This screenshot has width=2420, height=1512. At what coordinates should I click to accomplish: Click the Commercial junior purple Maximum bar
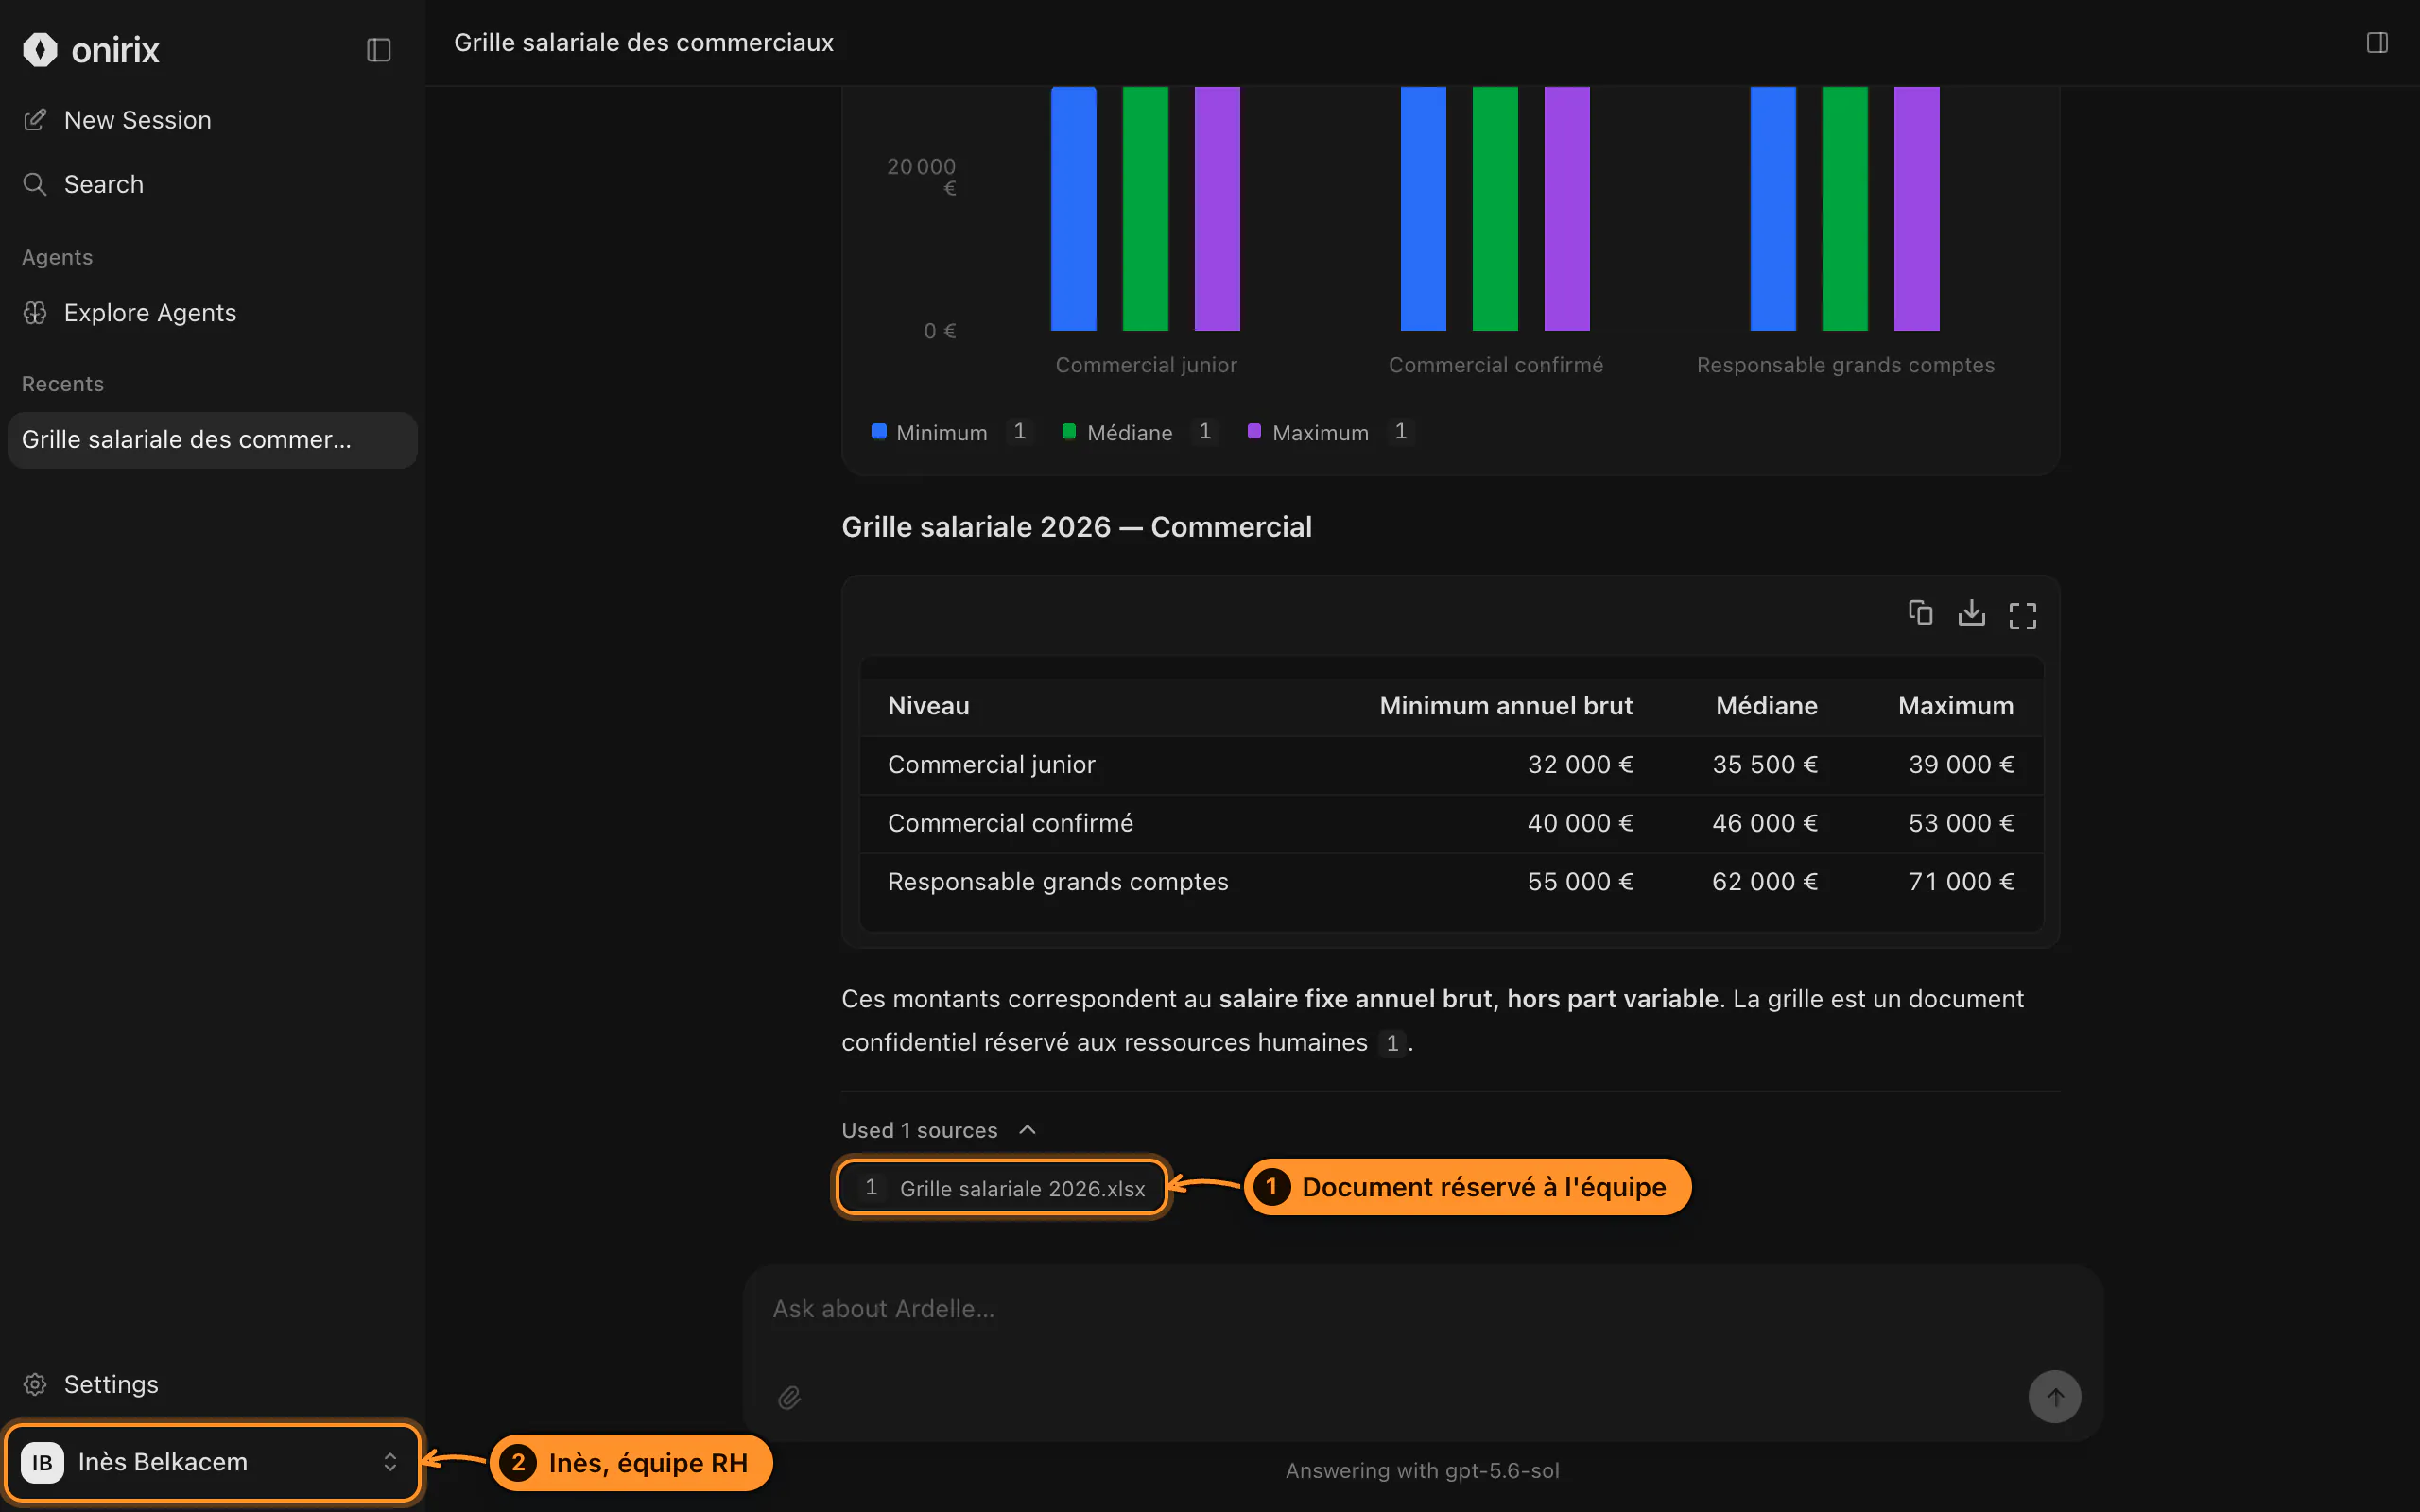click(1216, 208)
